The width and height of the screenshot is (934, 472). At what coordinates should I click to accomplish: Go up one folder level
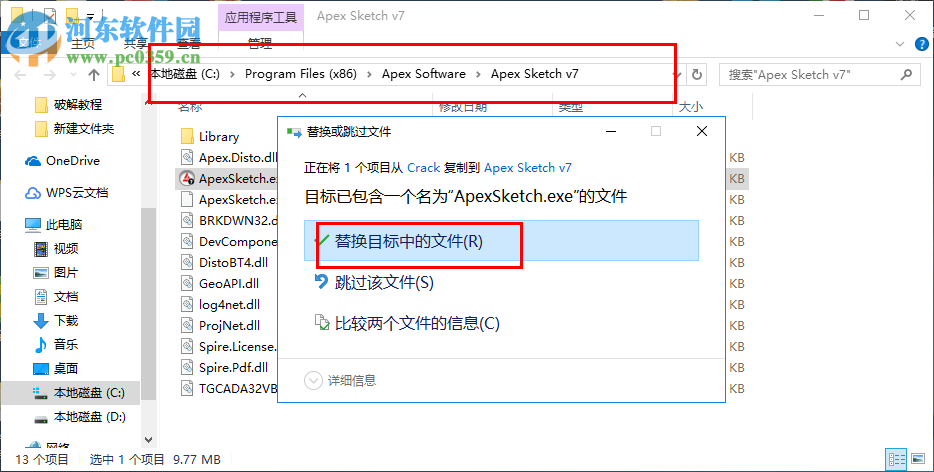pyautogui.click(x=94, y=75)
